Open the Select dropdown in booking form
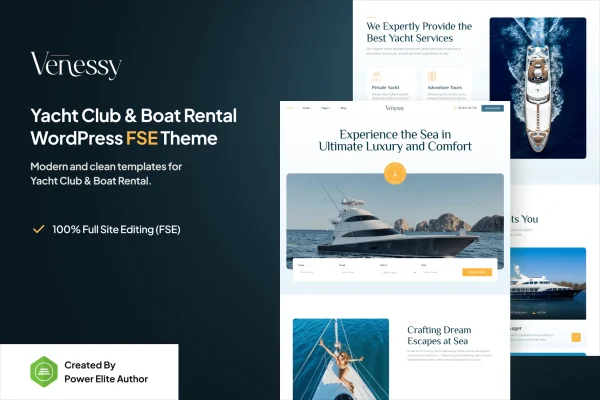This screenshot has height=400, width=600. click(398, 273)
